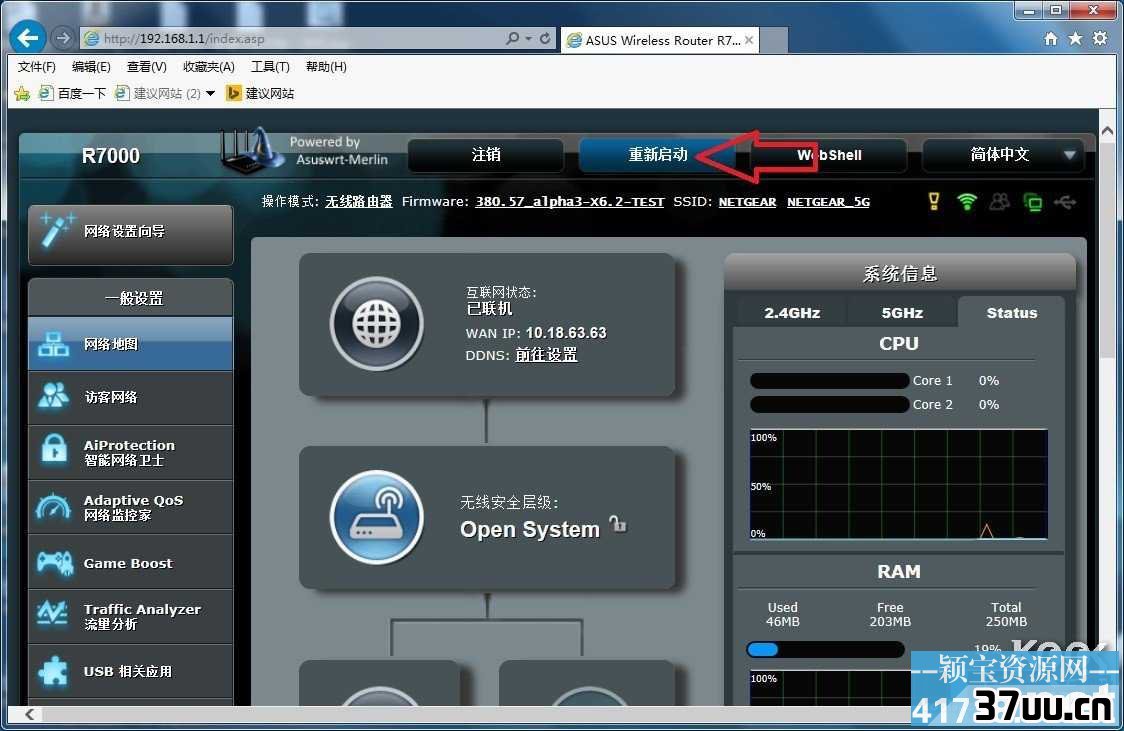Open the browser home icon
Image resolution: width=1124 pixels, height=731 pixels.
[x=1050, y=39]
